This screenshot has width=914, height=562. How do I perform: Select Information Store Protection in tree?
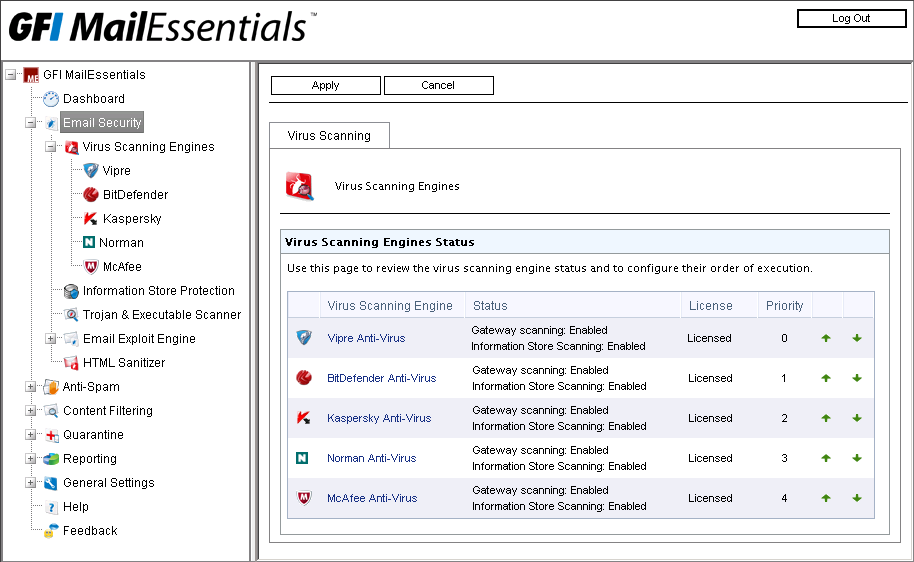(x=159, y=291)
